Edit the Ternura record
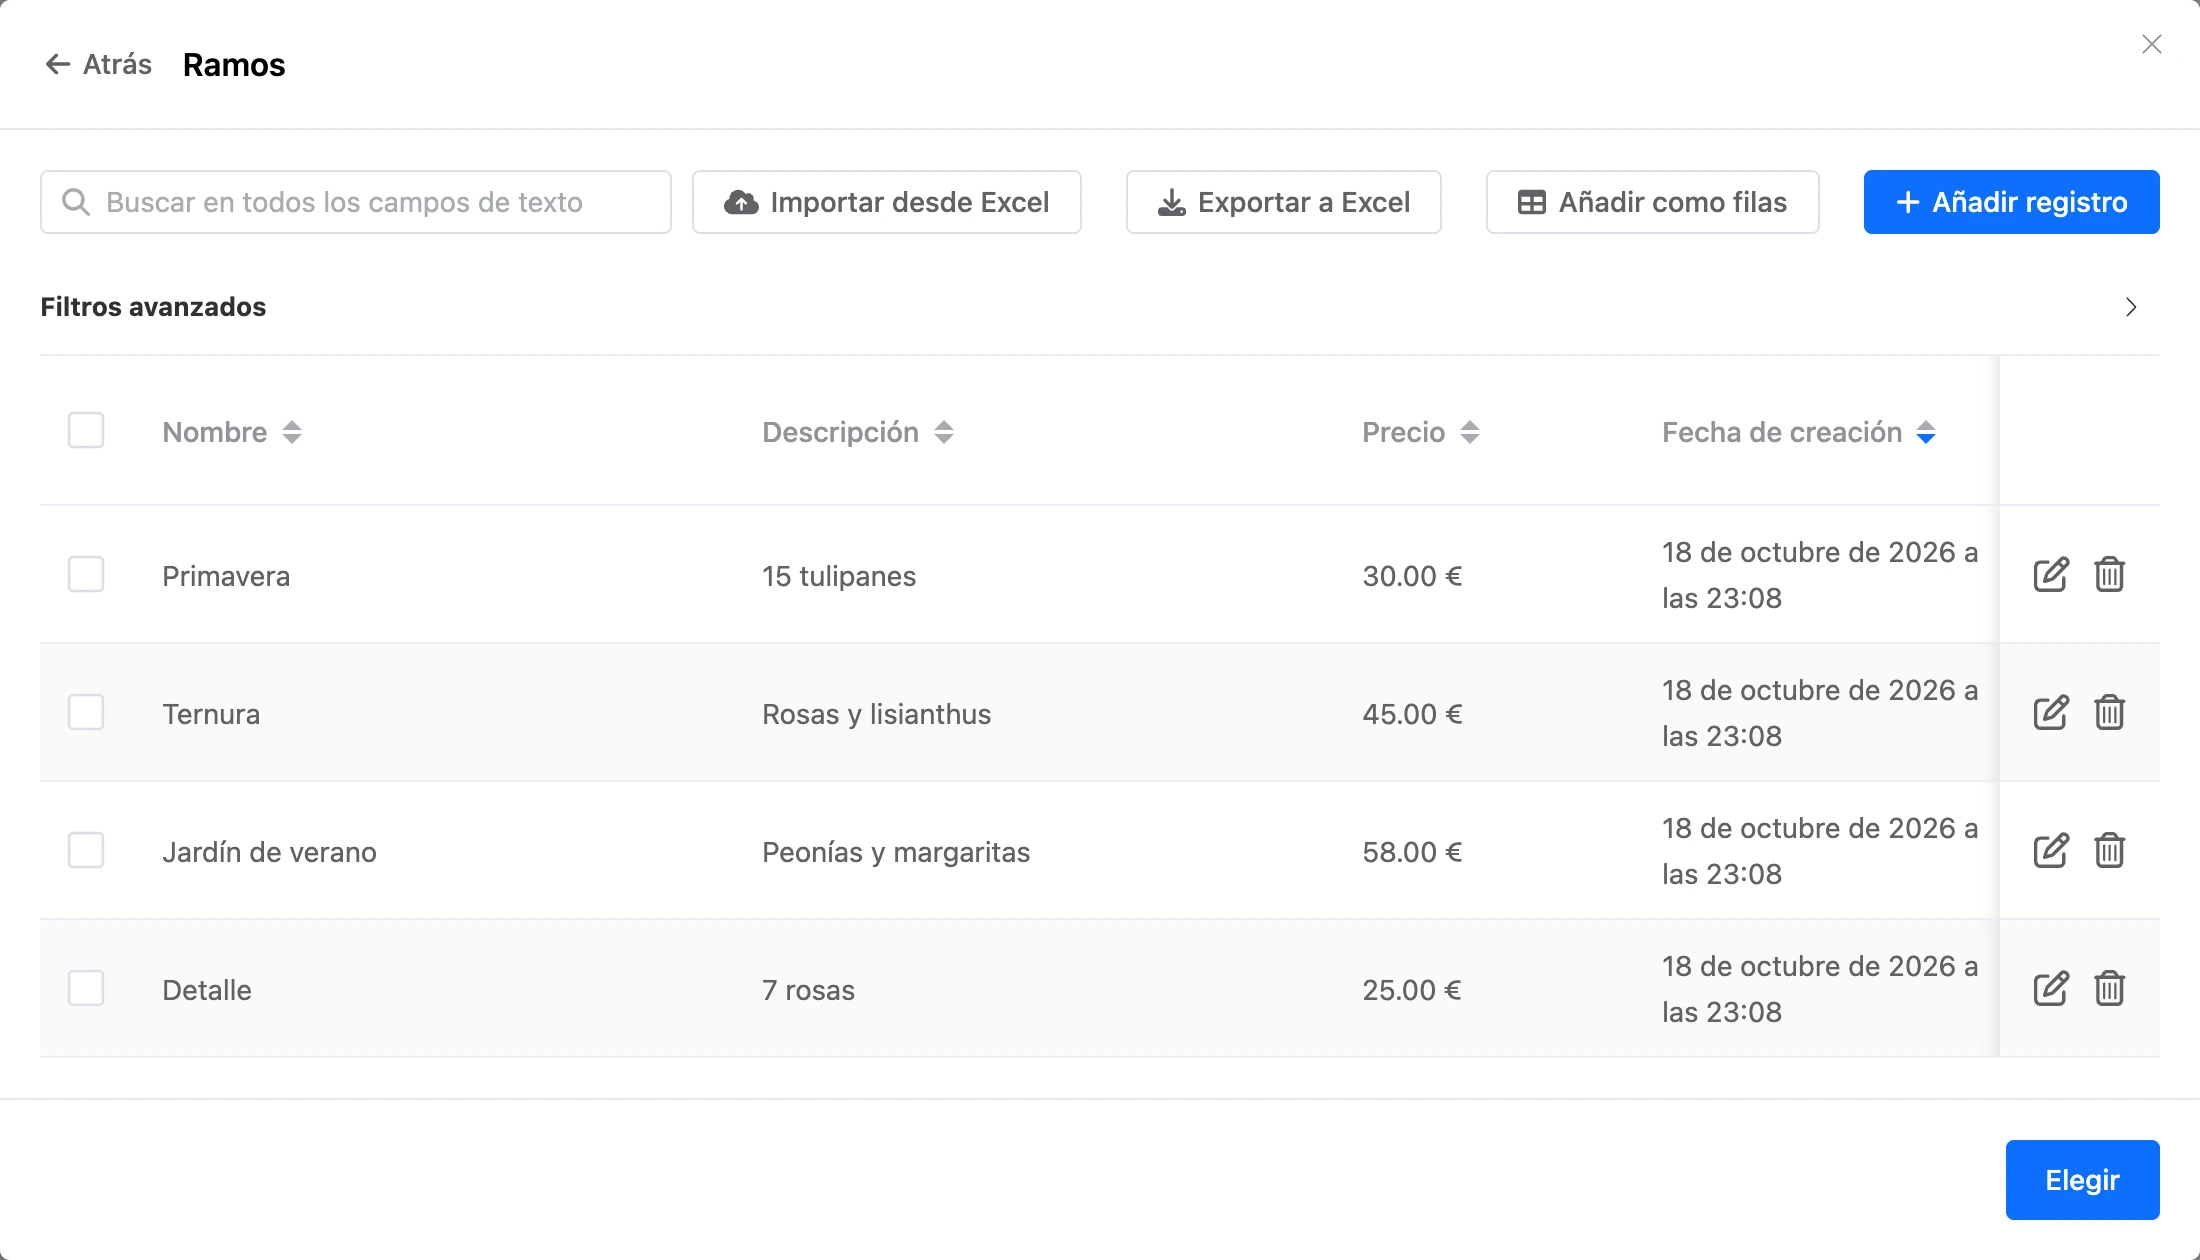This screenshot has height=1260, width=2200. coord(2050,712)
